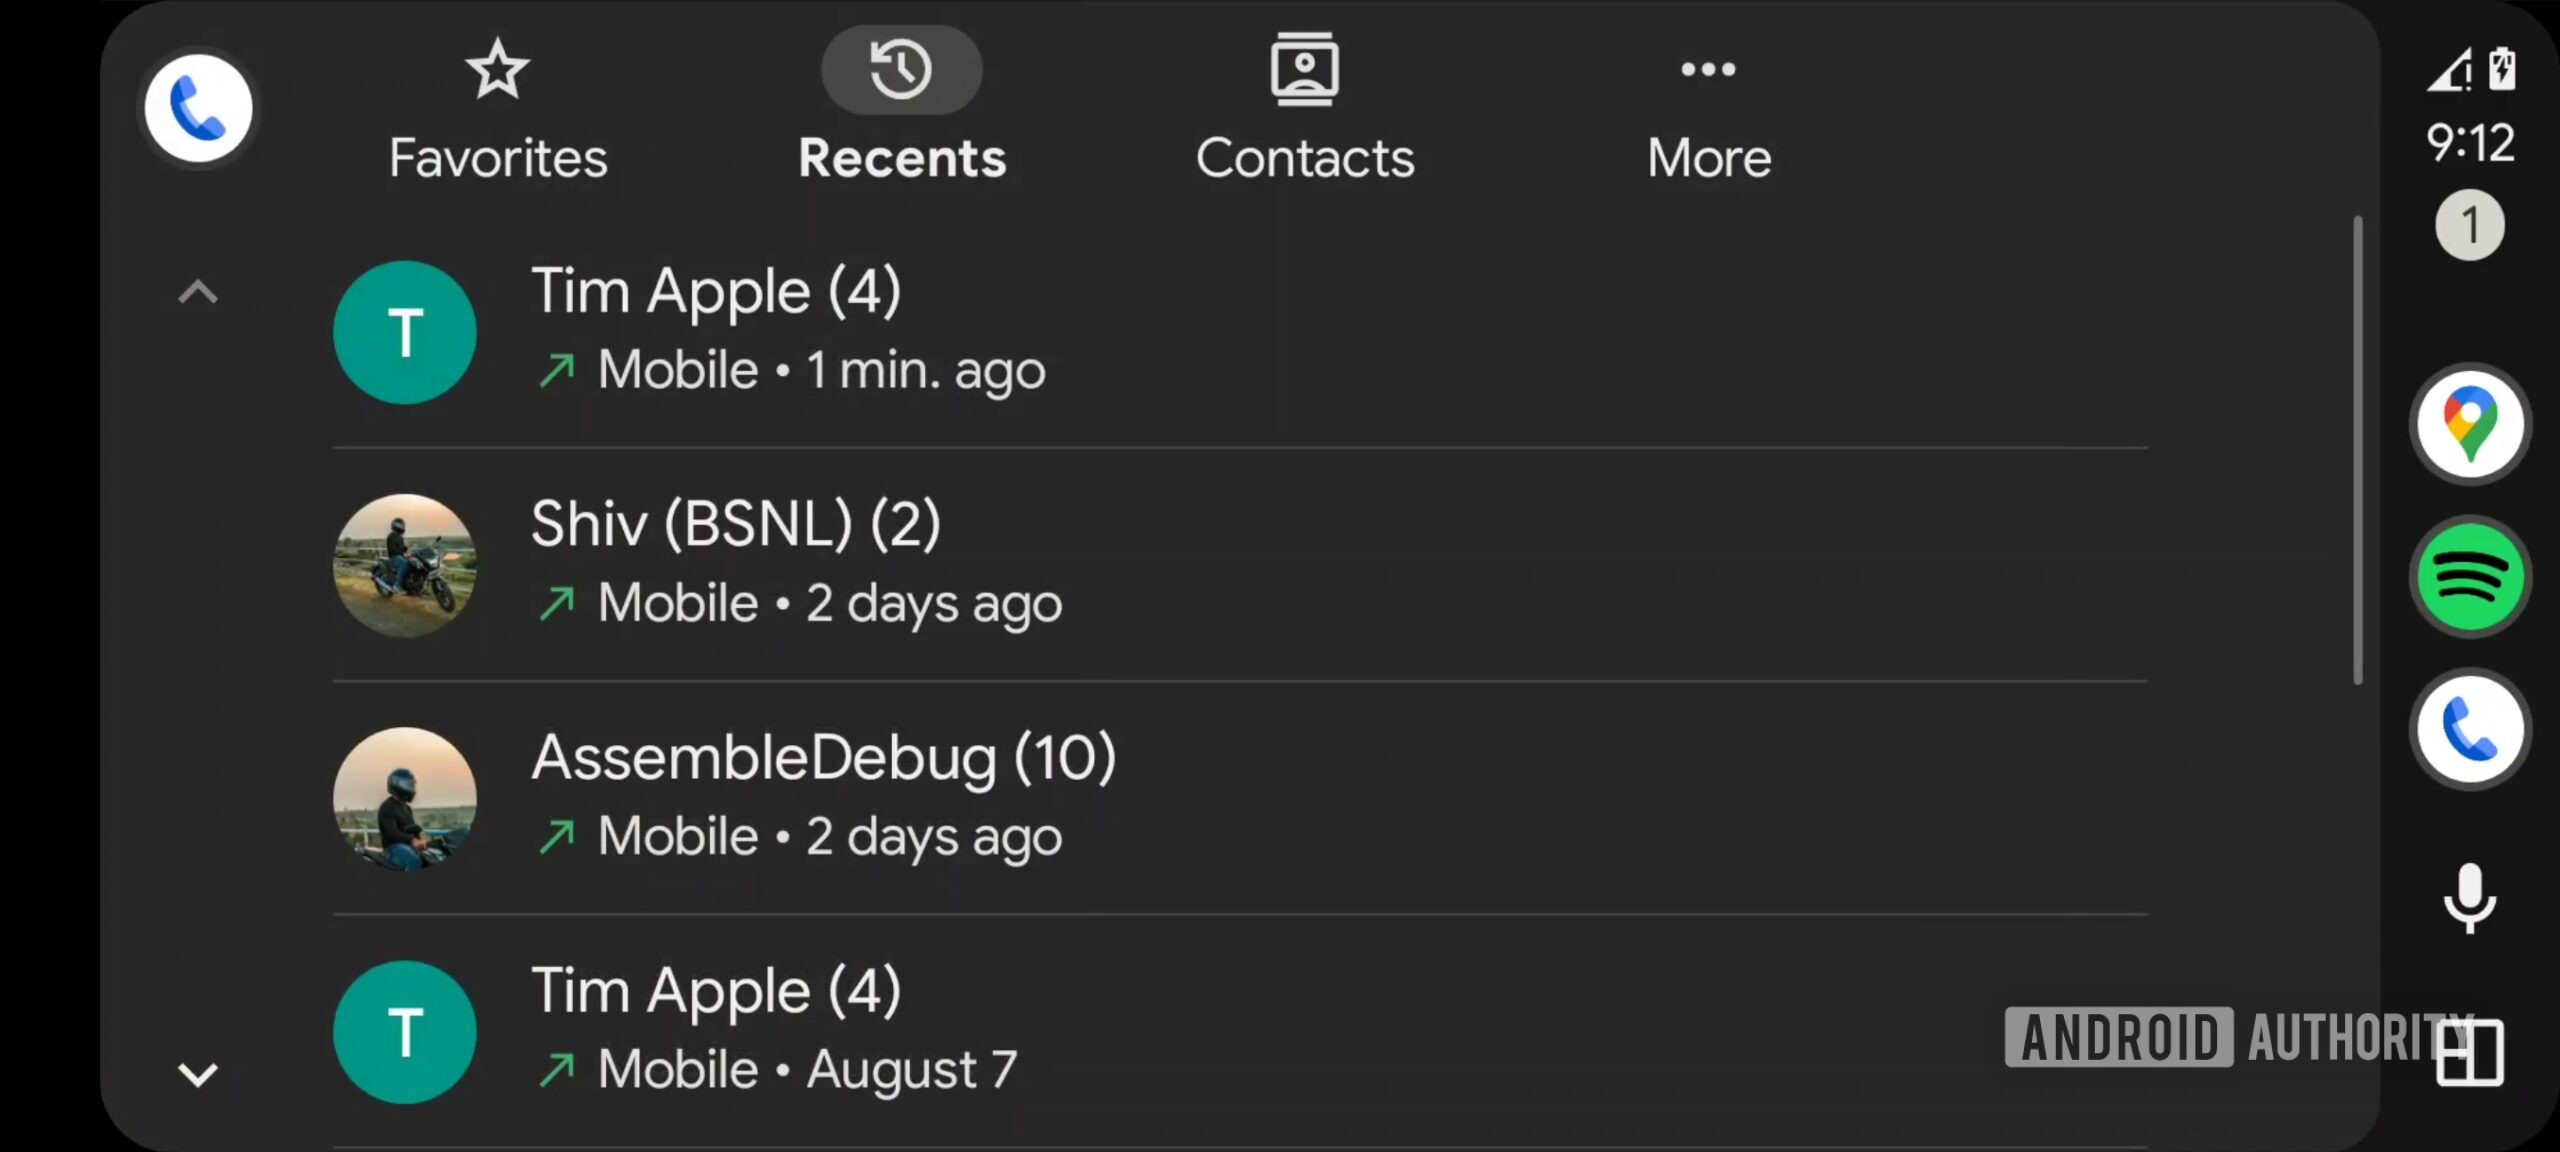Call Shiv (BSNL) from recent calls
This screenshot has height=1152, width=2560.
pos(900,562)
